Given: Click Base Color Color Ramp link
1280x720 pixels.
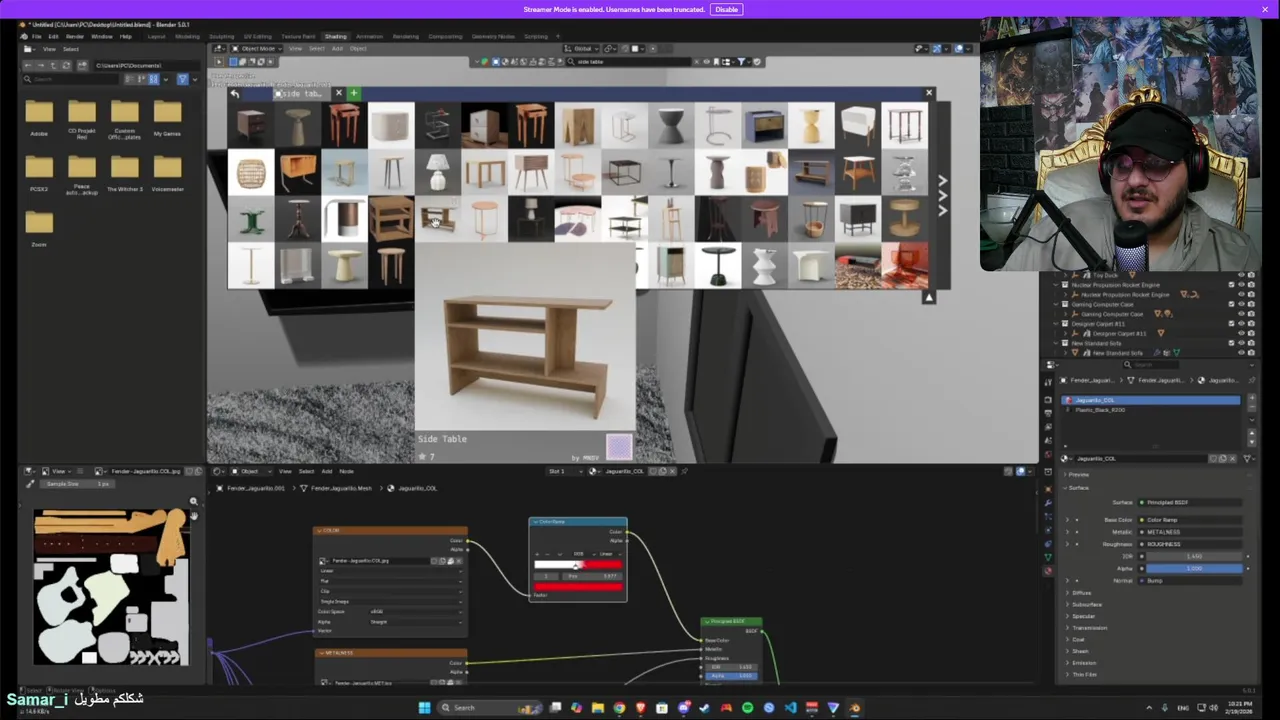Looking at the screenshot, I should pos(1190,520).
